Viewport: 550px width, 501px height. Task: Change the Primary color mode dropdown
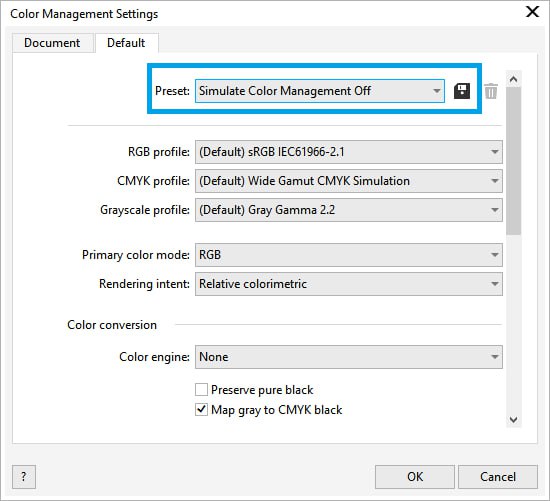click(349, 255)
